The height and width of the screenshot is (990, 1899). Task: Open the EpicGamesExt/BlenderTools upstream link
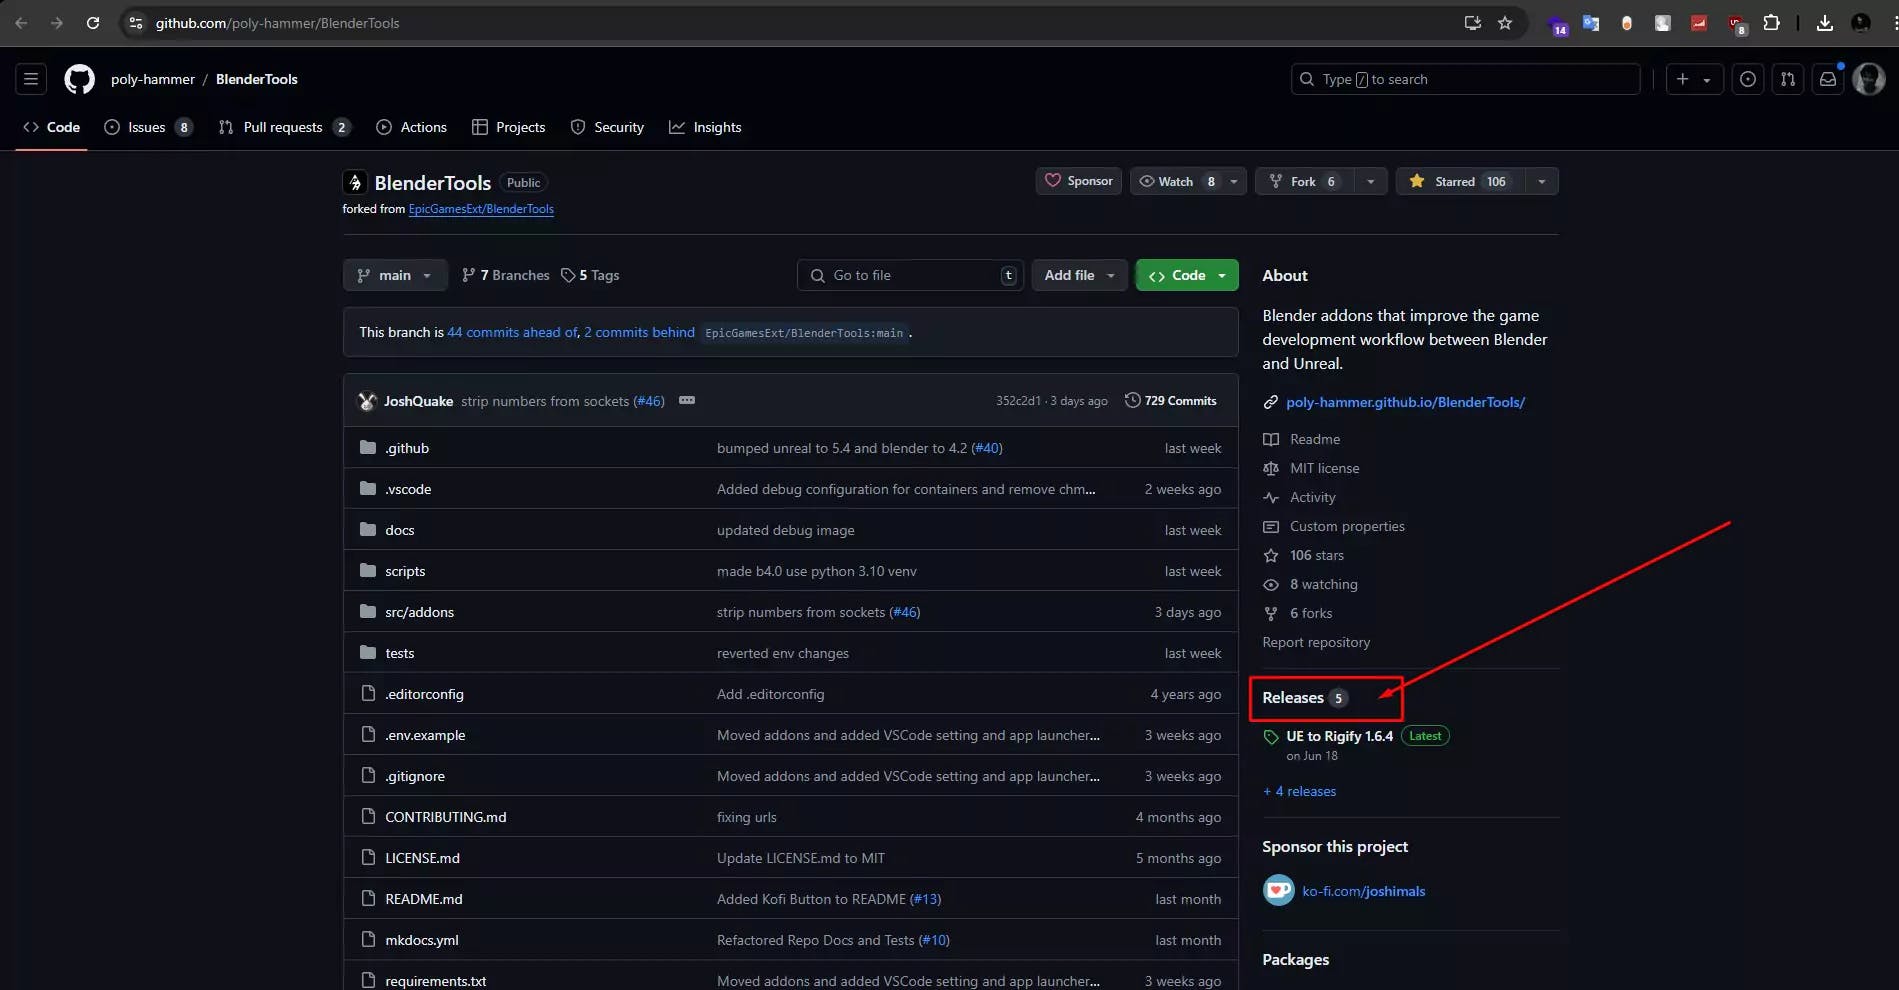coord(481,209)
